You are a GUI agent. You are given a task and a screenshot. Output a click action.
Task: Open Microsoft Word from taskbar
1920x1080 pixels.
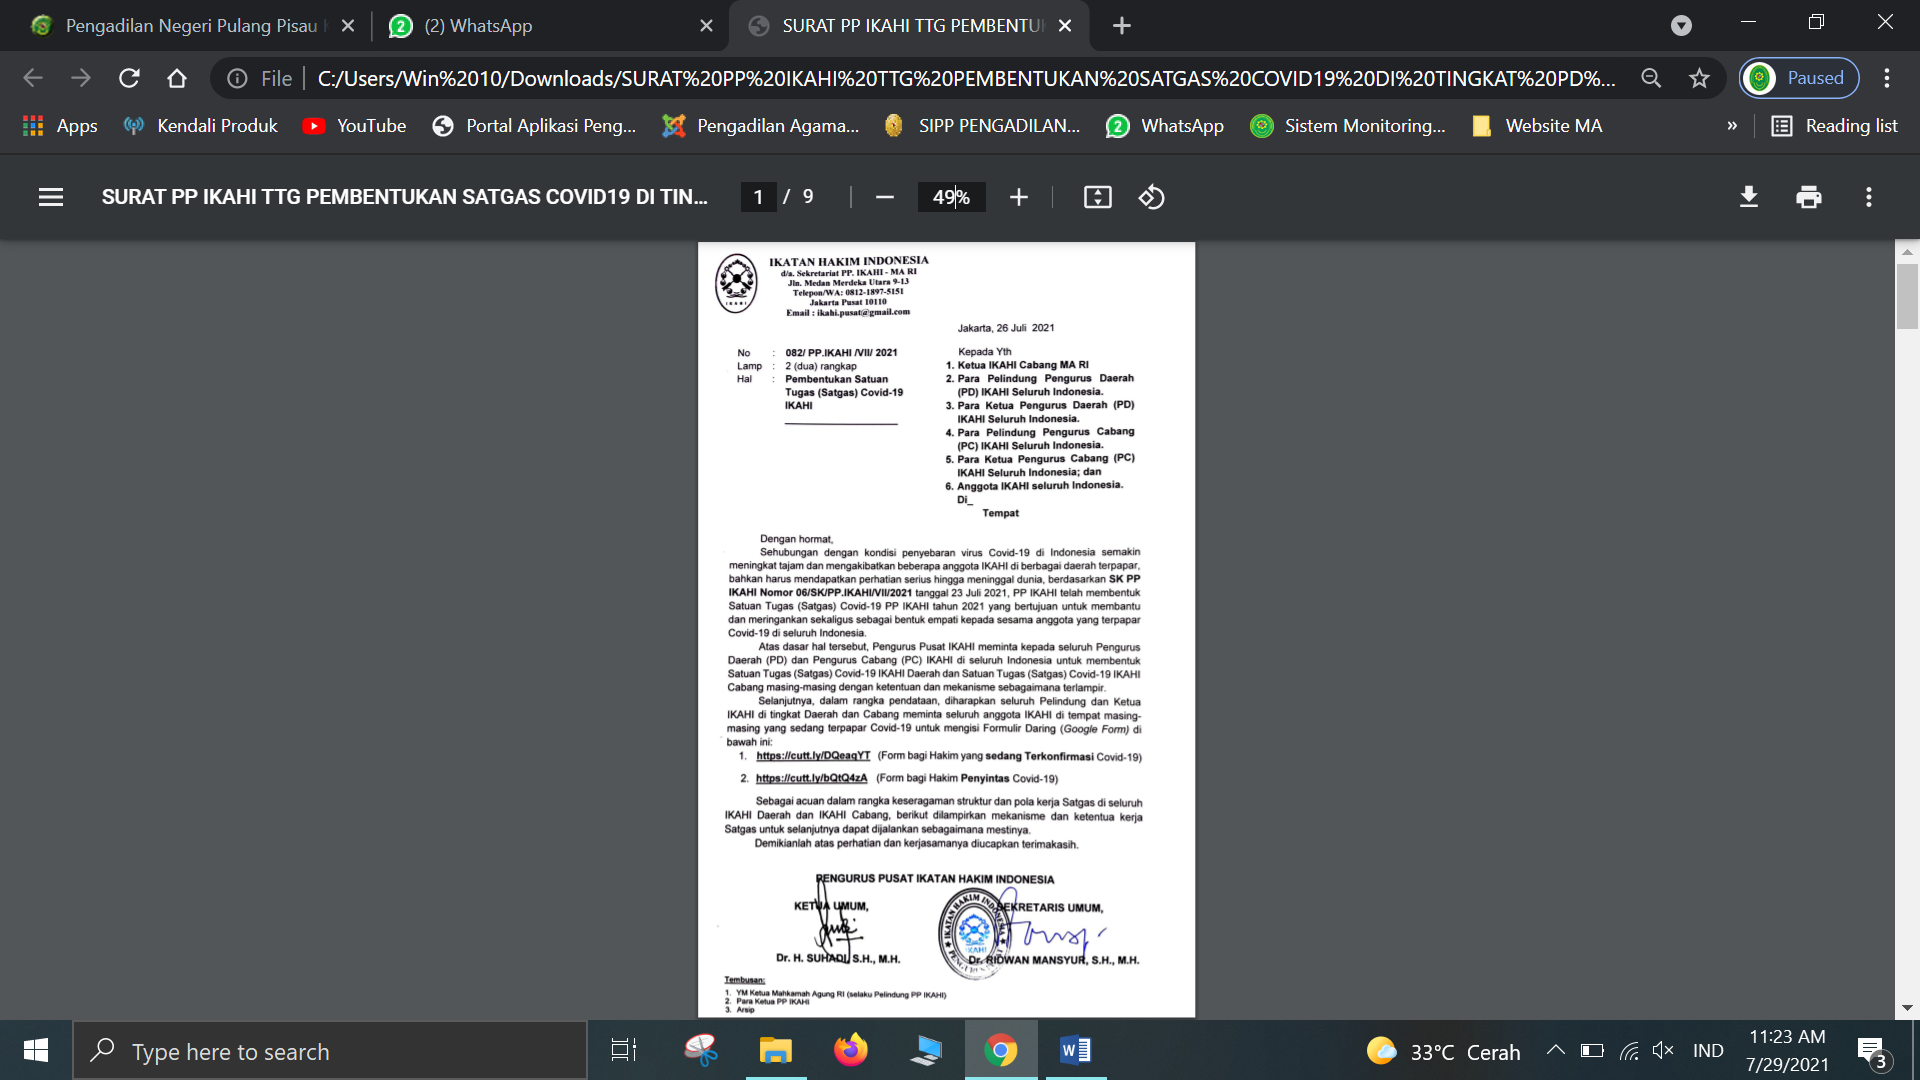pyautogui.click(x=1076, y=1051)
